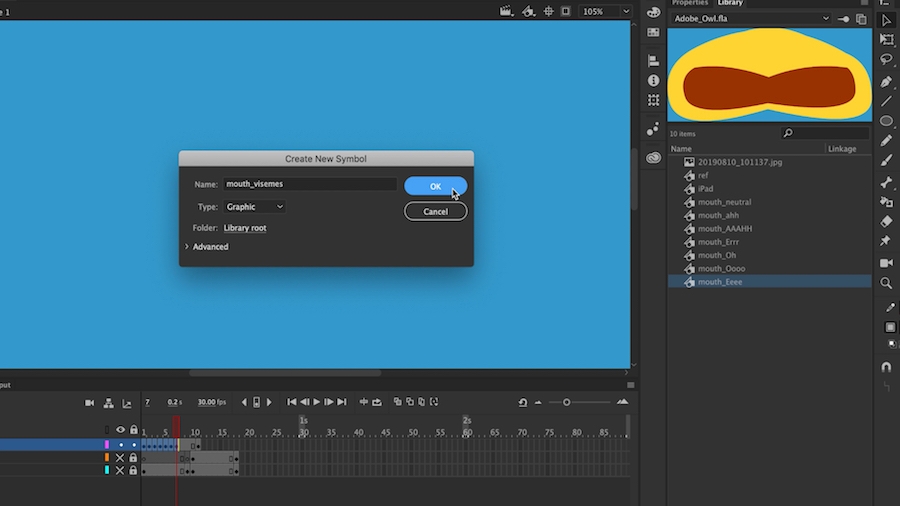
Task: Click the timeline zoom slider handle
Action: [566, 402]
